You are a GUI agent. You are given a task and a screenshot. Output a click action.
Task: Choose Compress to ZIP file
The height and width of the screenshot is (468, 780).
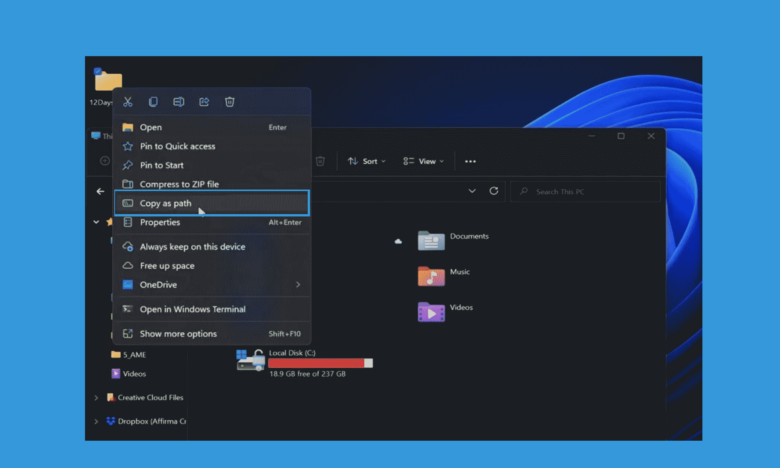[x=179, y=184]
